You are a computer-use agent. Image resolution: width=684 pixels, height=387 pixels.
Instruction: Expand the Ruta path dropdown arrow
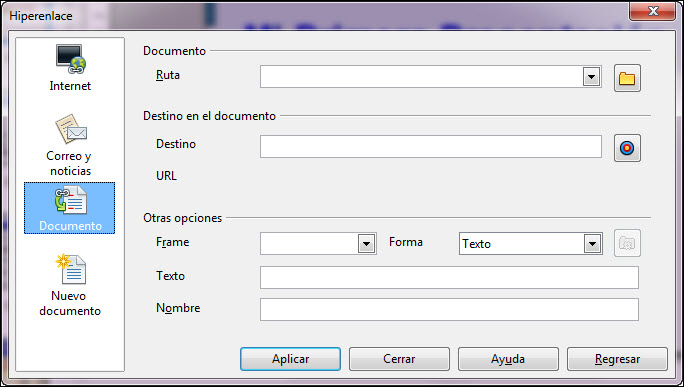tap(592, 77)
